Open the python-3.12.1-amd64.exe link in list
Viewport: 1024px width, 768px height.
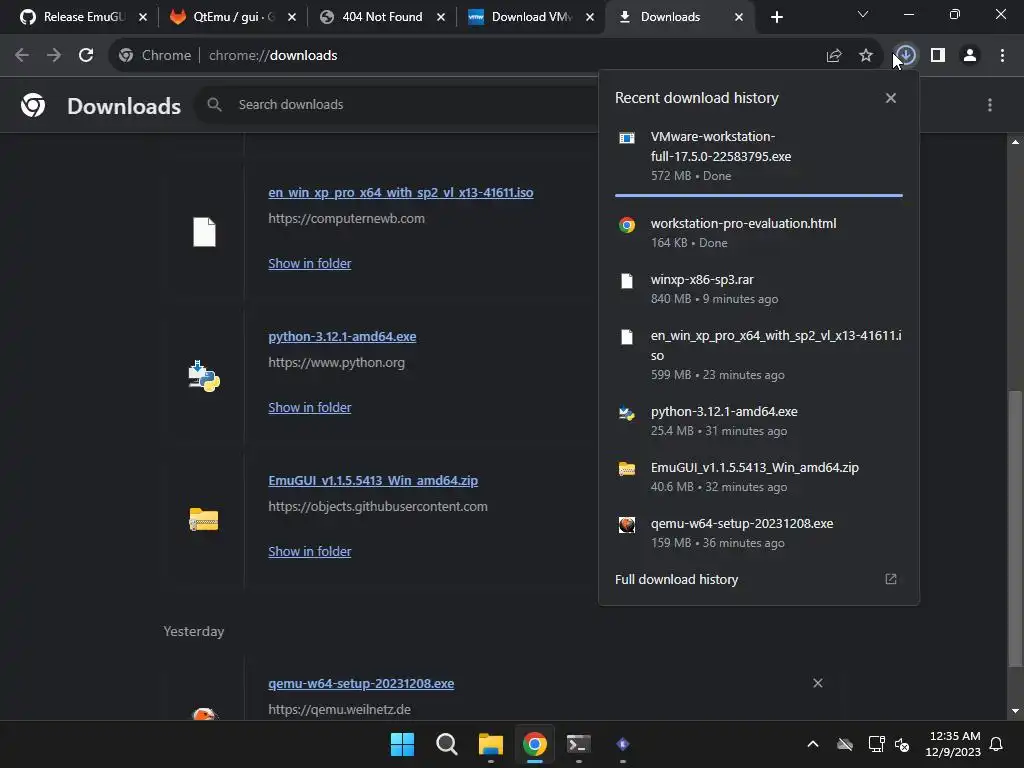click(342, 336)
